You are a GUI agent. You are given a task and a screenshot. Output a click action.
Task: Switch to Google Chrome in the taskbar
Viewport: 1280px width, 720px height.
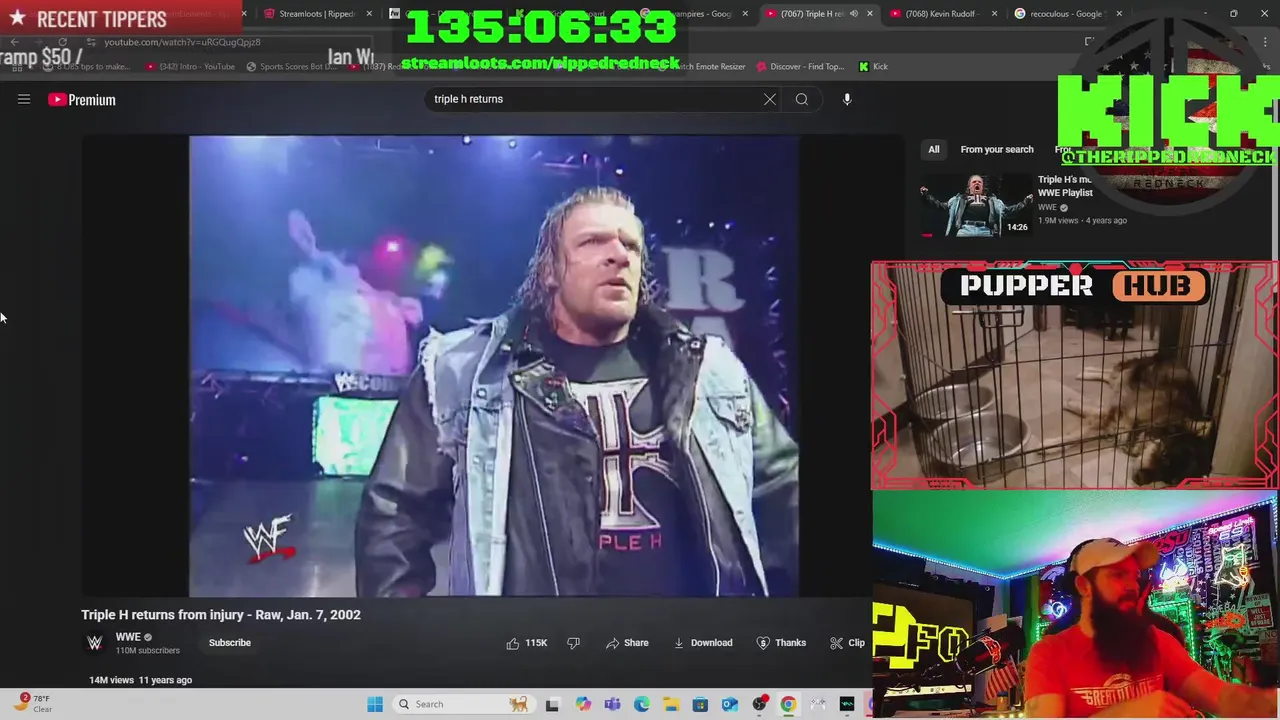point(788,704)
